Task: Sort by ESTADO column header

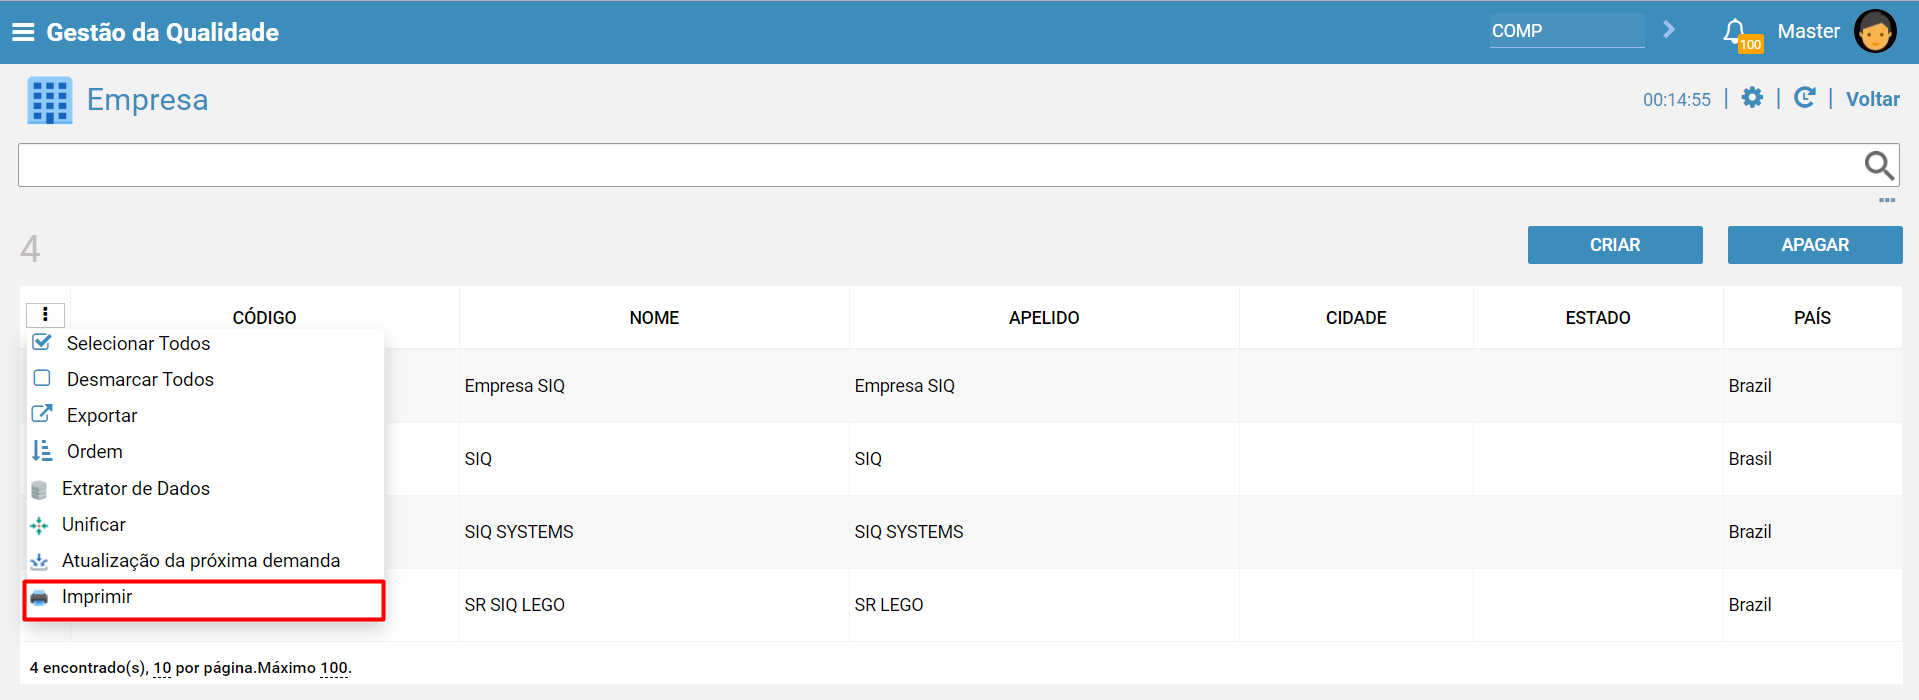Action: pyautogui.click(x=1598, y=318)
